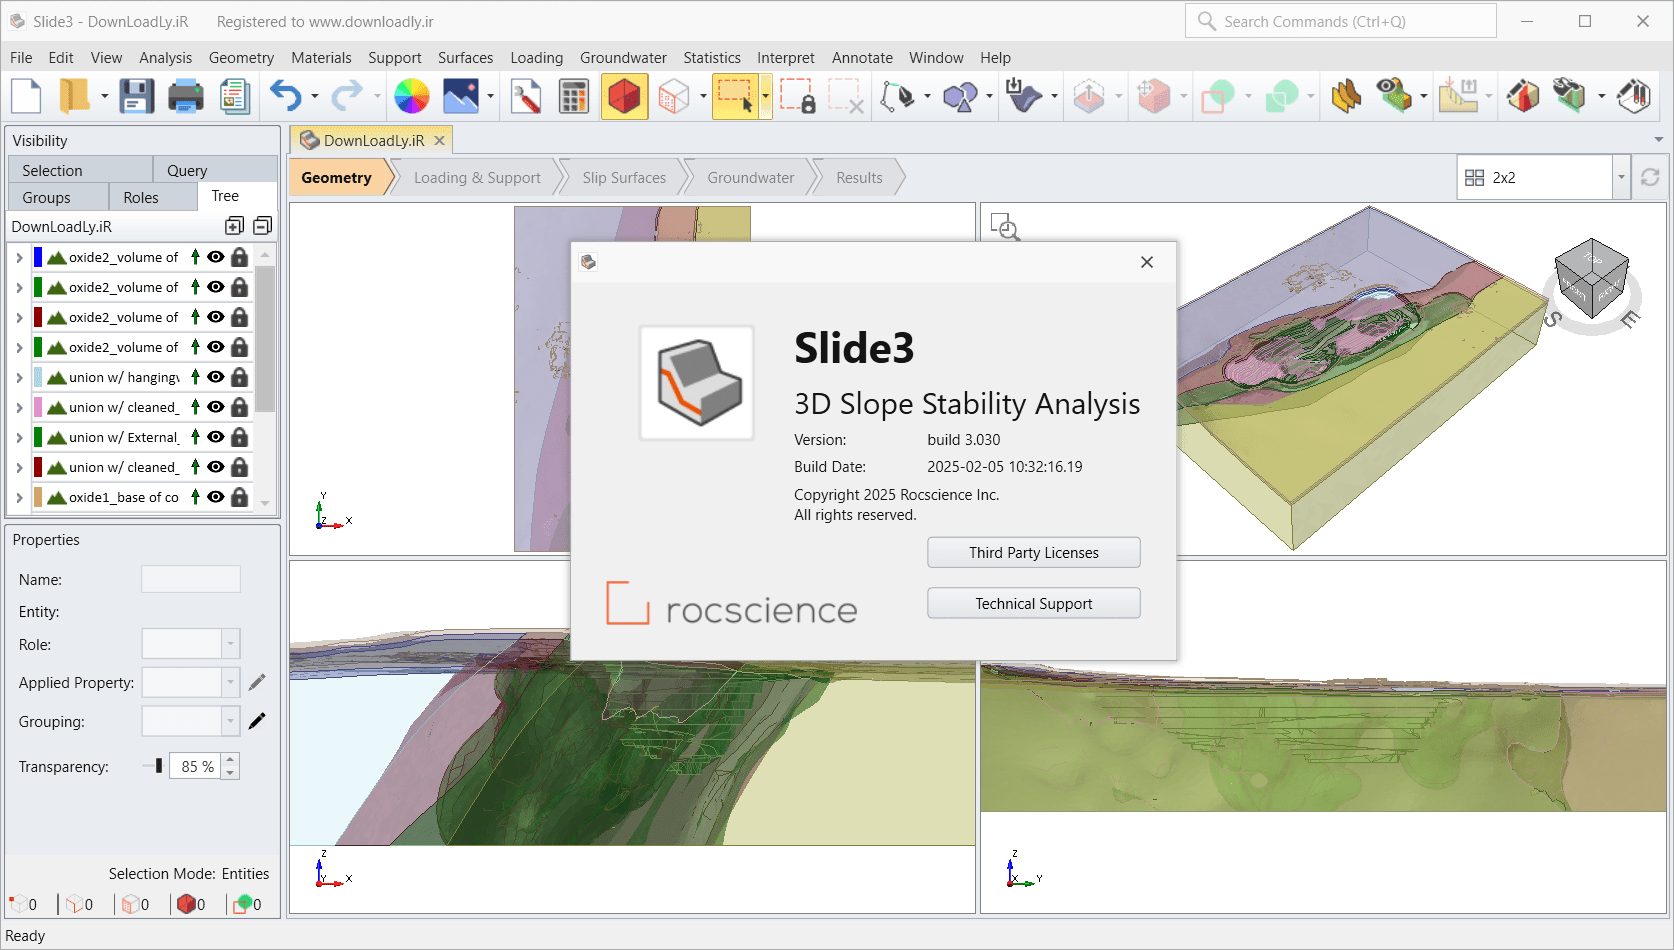Click the calculator compute icon
Image resolution: width=1674 pixels, height=950 pixels.
574,97
